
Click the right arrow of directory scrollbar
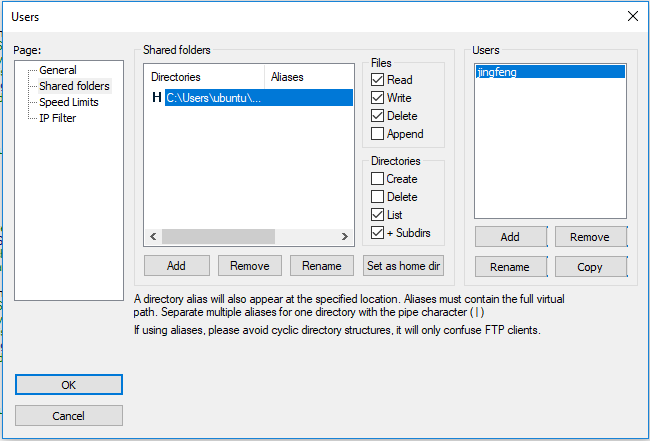pos(344,236)
